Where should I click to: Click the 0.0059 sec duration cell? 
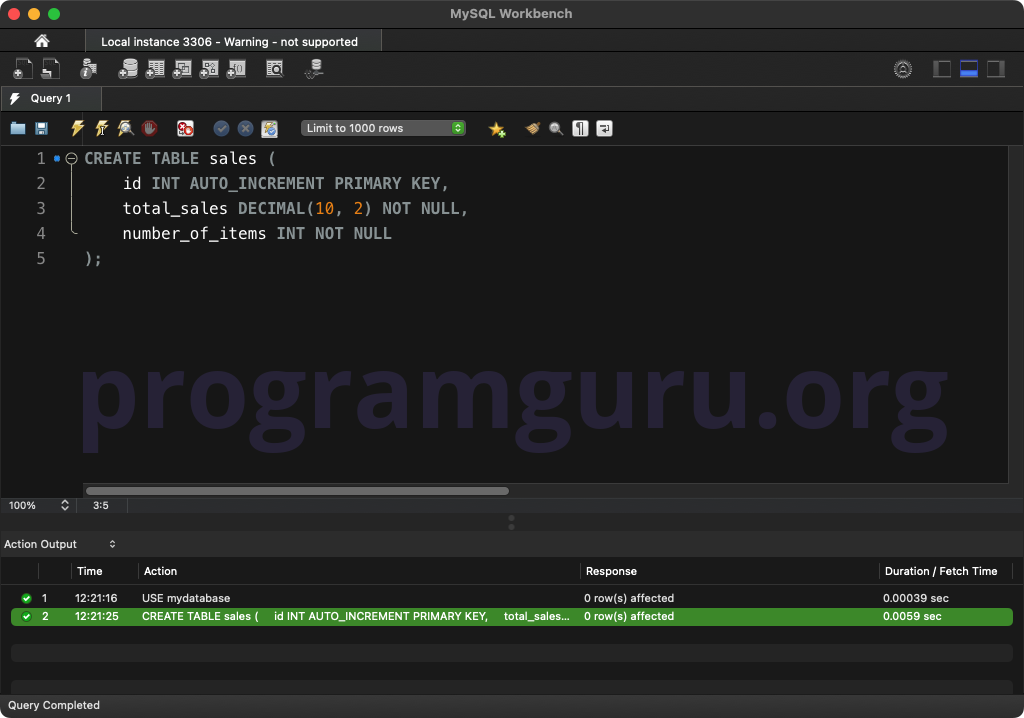(912, 616)
